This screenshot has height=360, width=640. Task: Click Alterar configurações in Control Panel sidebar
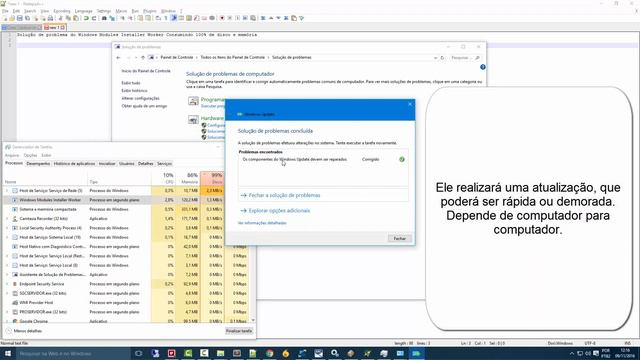click(140, 98)
